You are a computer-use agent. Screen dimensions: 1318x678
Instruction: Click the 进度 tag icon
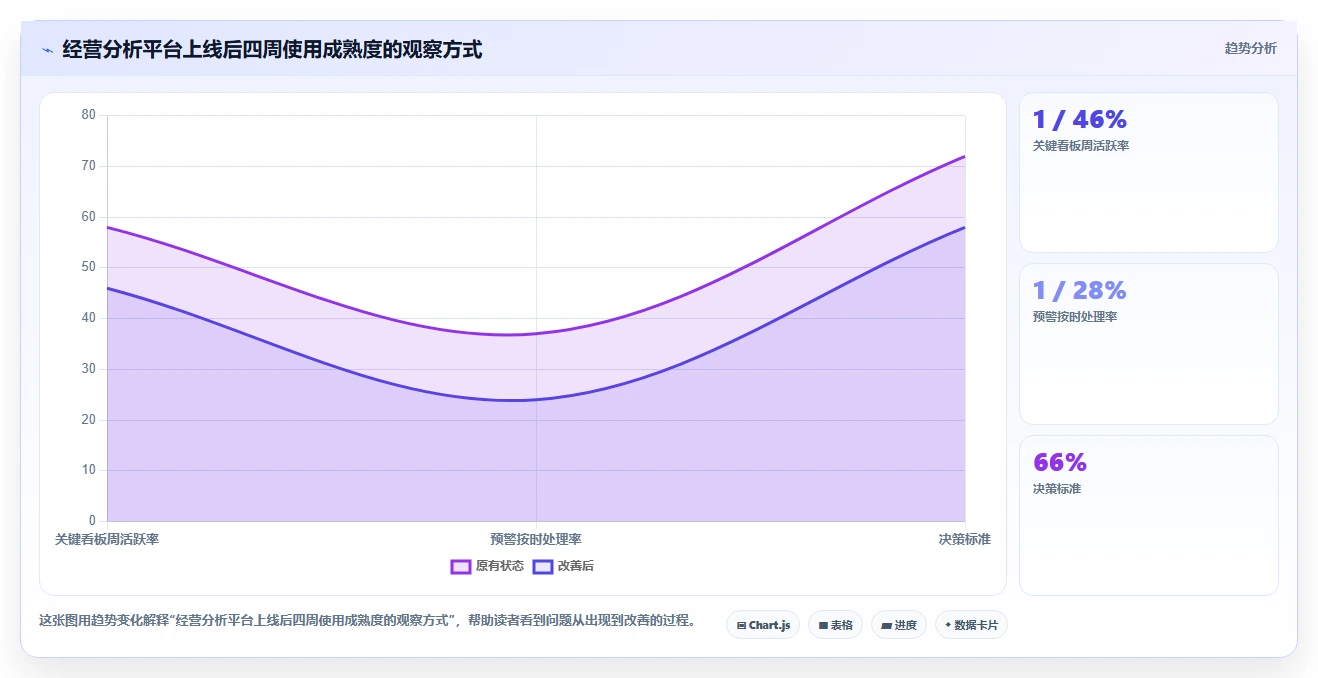pos(887,626)
